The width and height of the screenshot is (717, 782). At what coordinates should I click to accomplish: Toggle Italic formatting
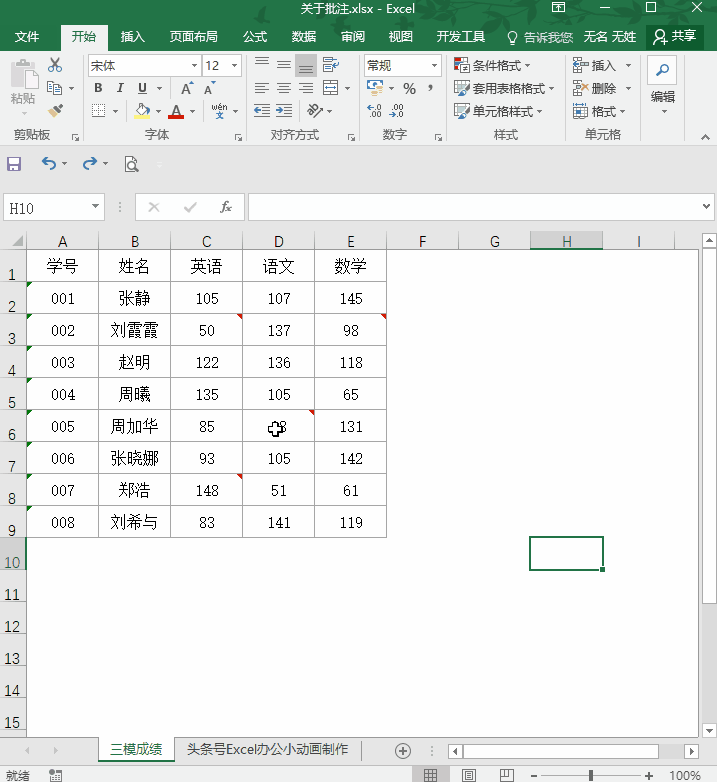click(120, 88)
